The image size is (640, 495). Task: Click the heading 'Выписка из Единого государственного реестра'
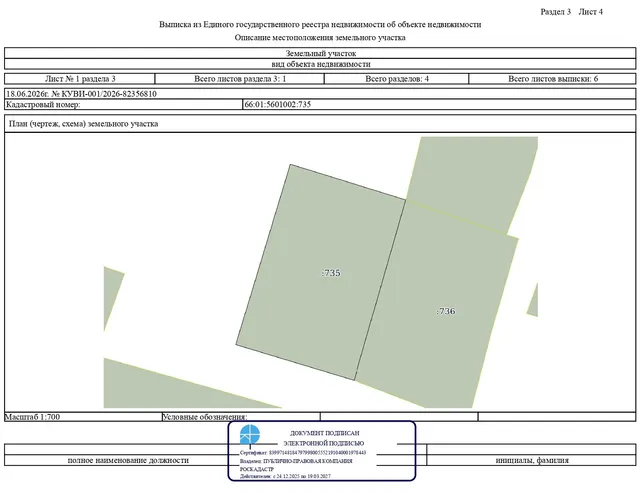pyautogui.click(x=320, y=24)
